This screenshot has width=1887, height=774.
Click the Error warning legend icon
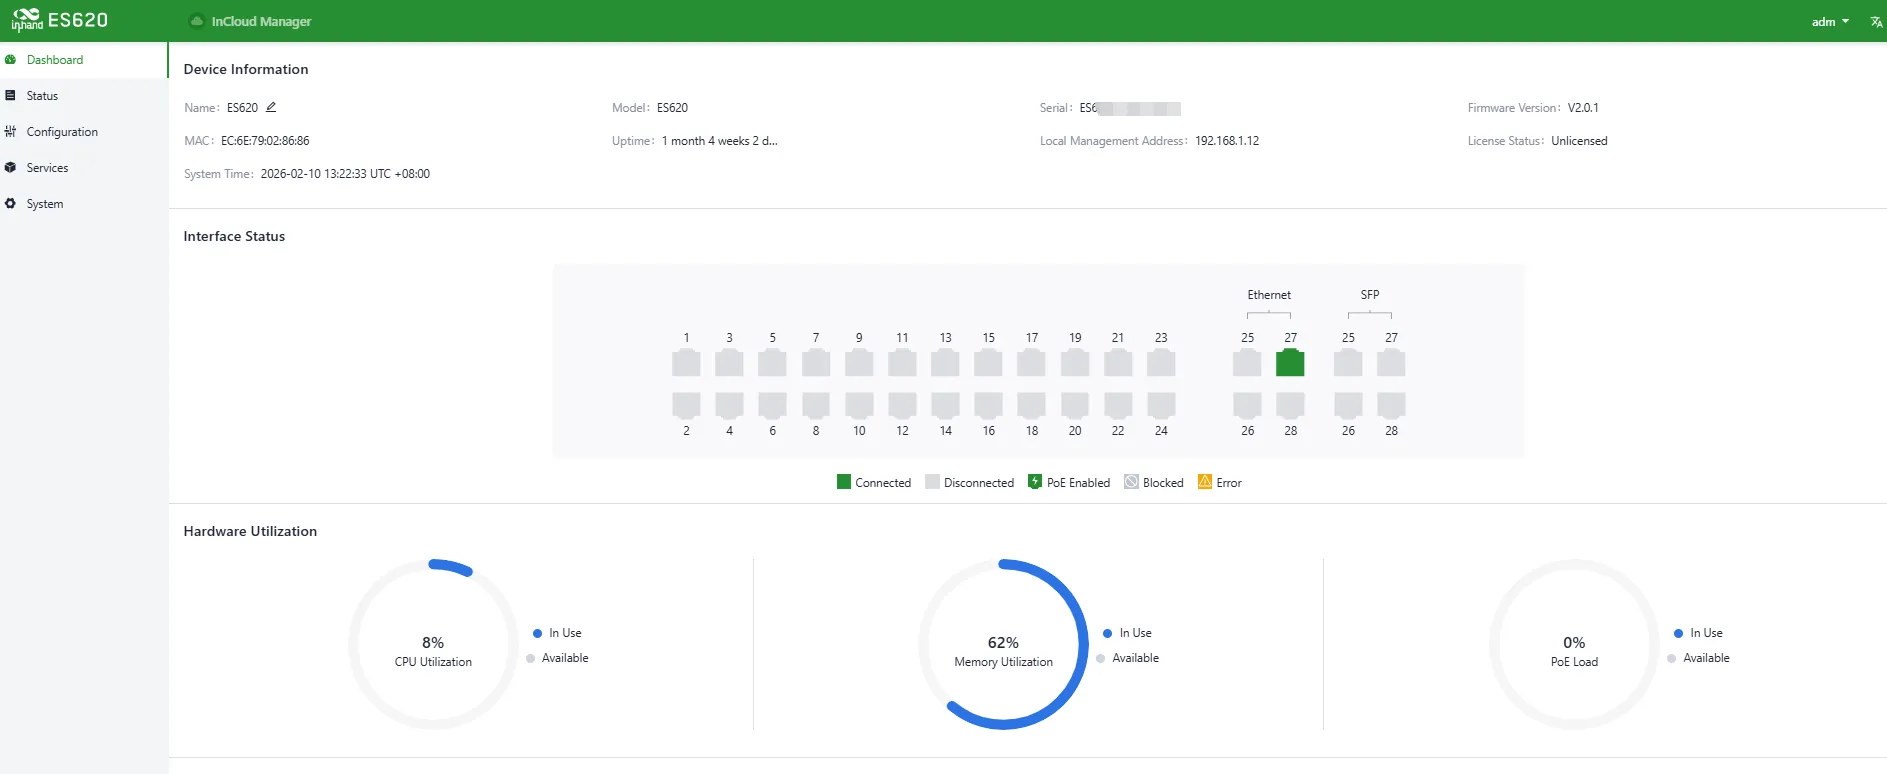point(1205,482)
